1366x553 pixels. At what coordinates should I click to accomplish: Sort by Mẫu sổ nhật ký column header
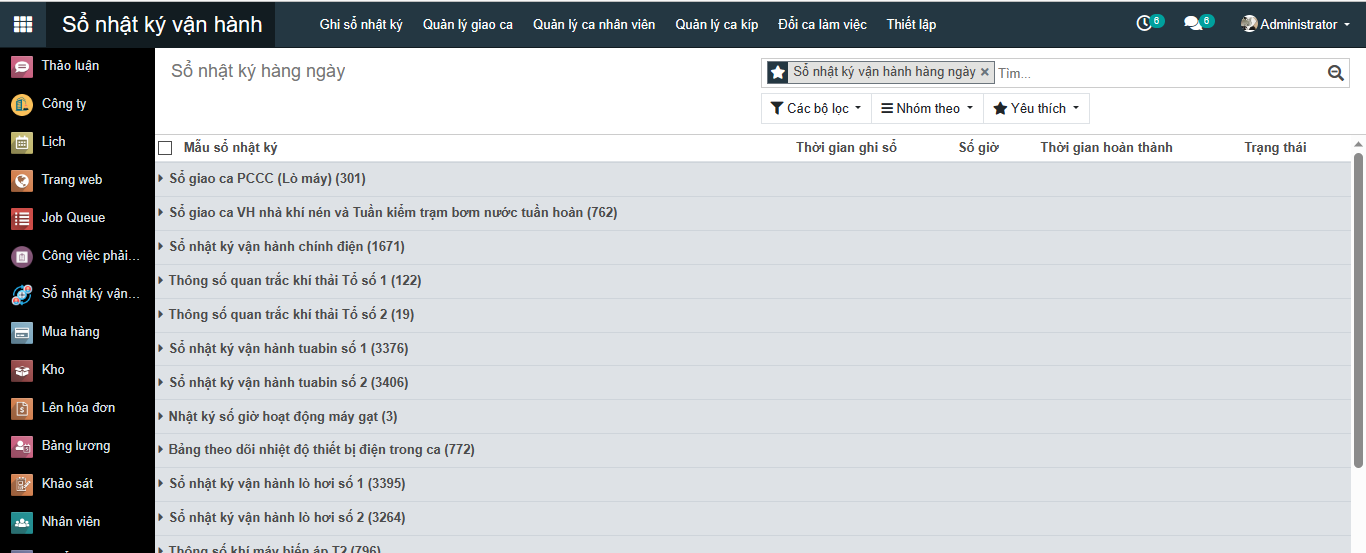pos(231,148)
